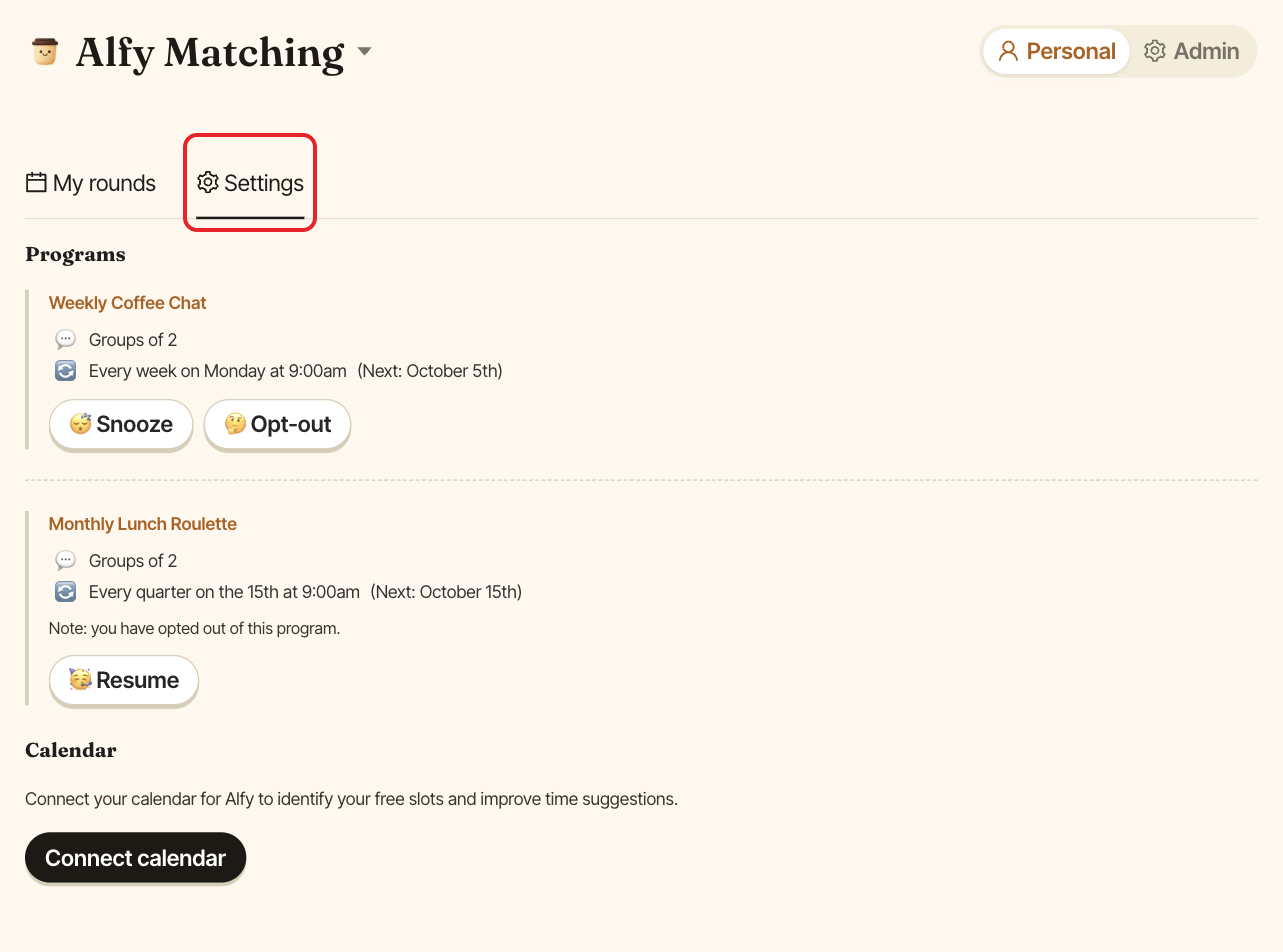Open the Monthly Lunch Roulette program link

pos(143,524)
